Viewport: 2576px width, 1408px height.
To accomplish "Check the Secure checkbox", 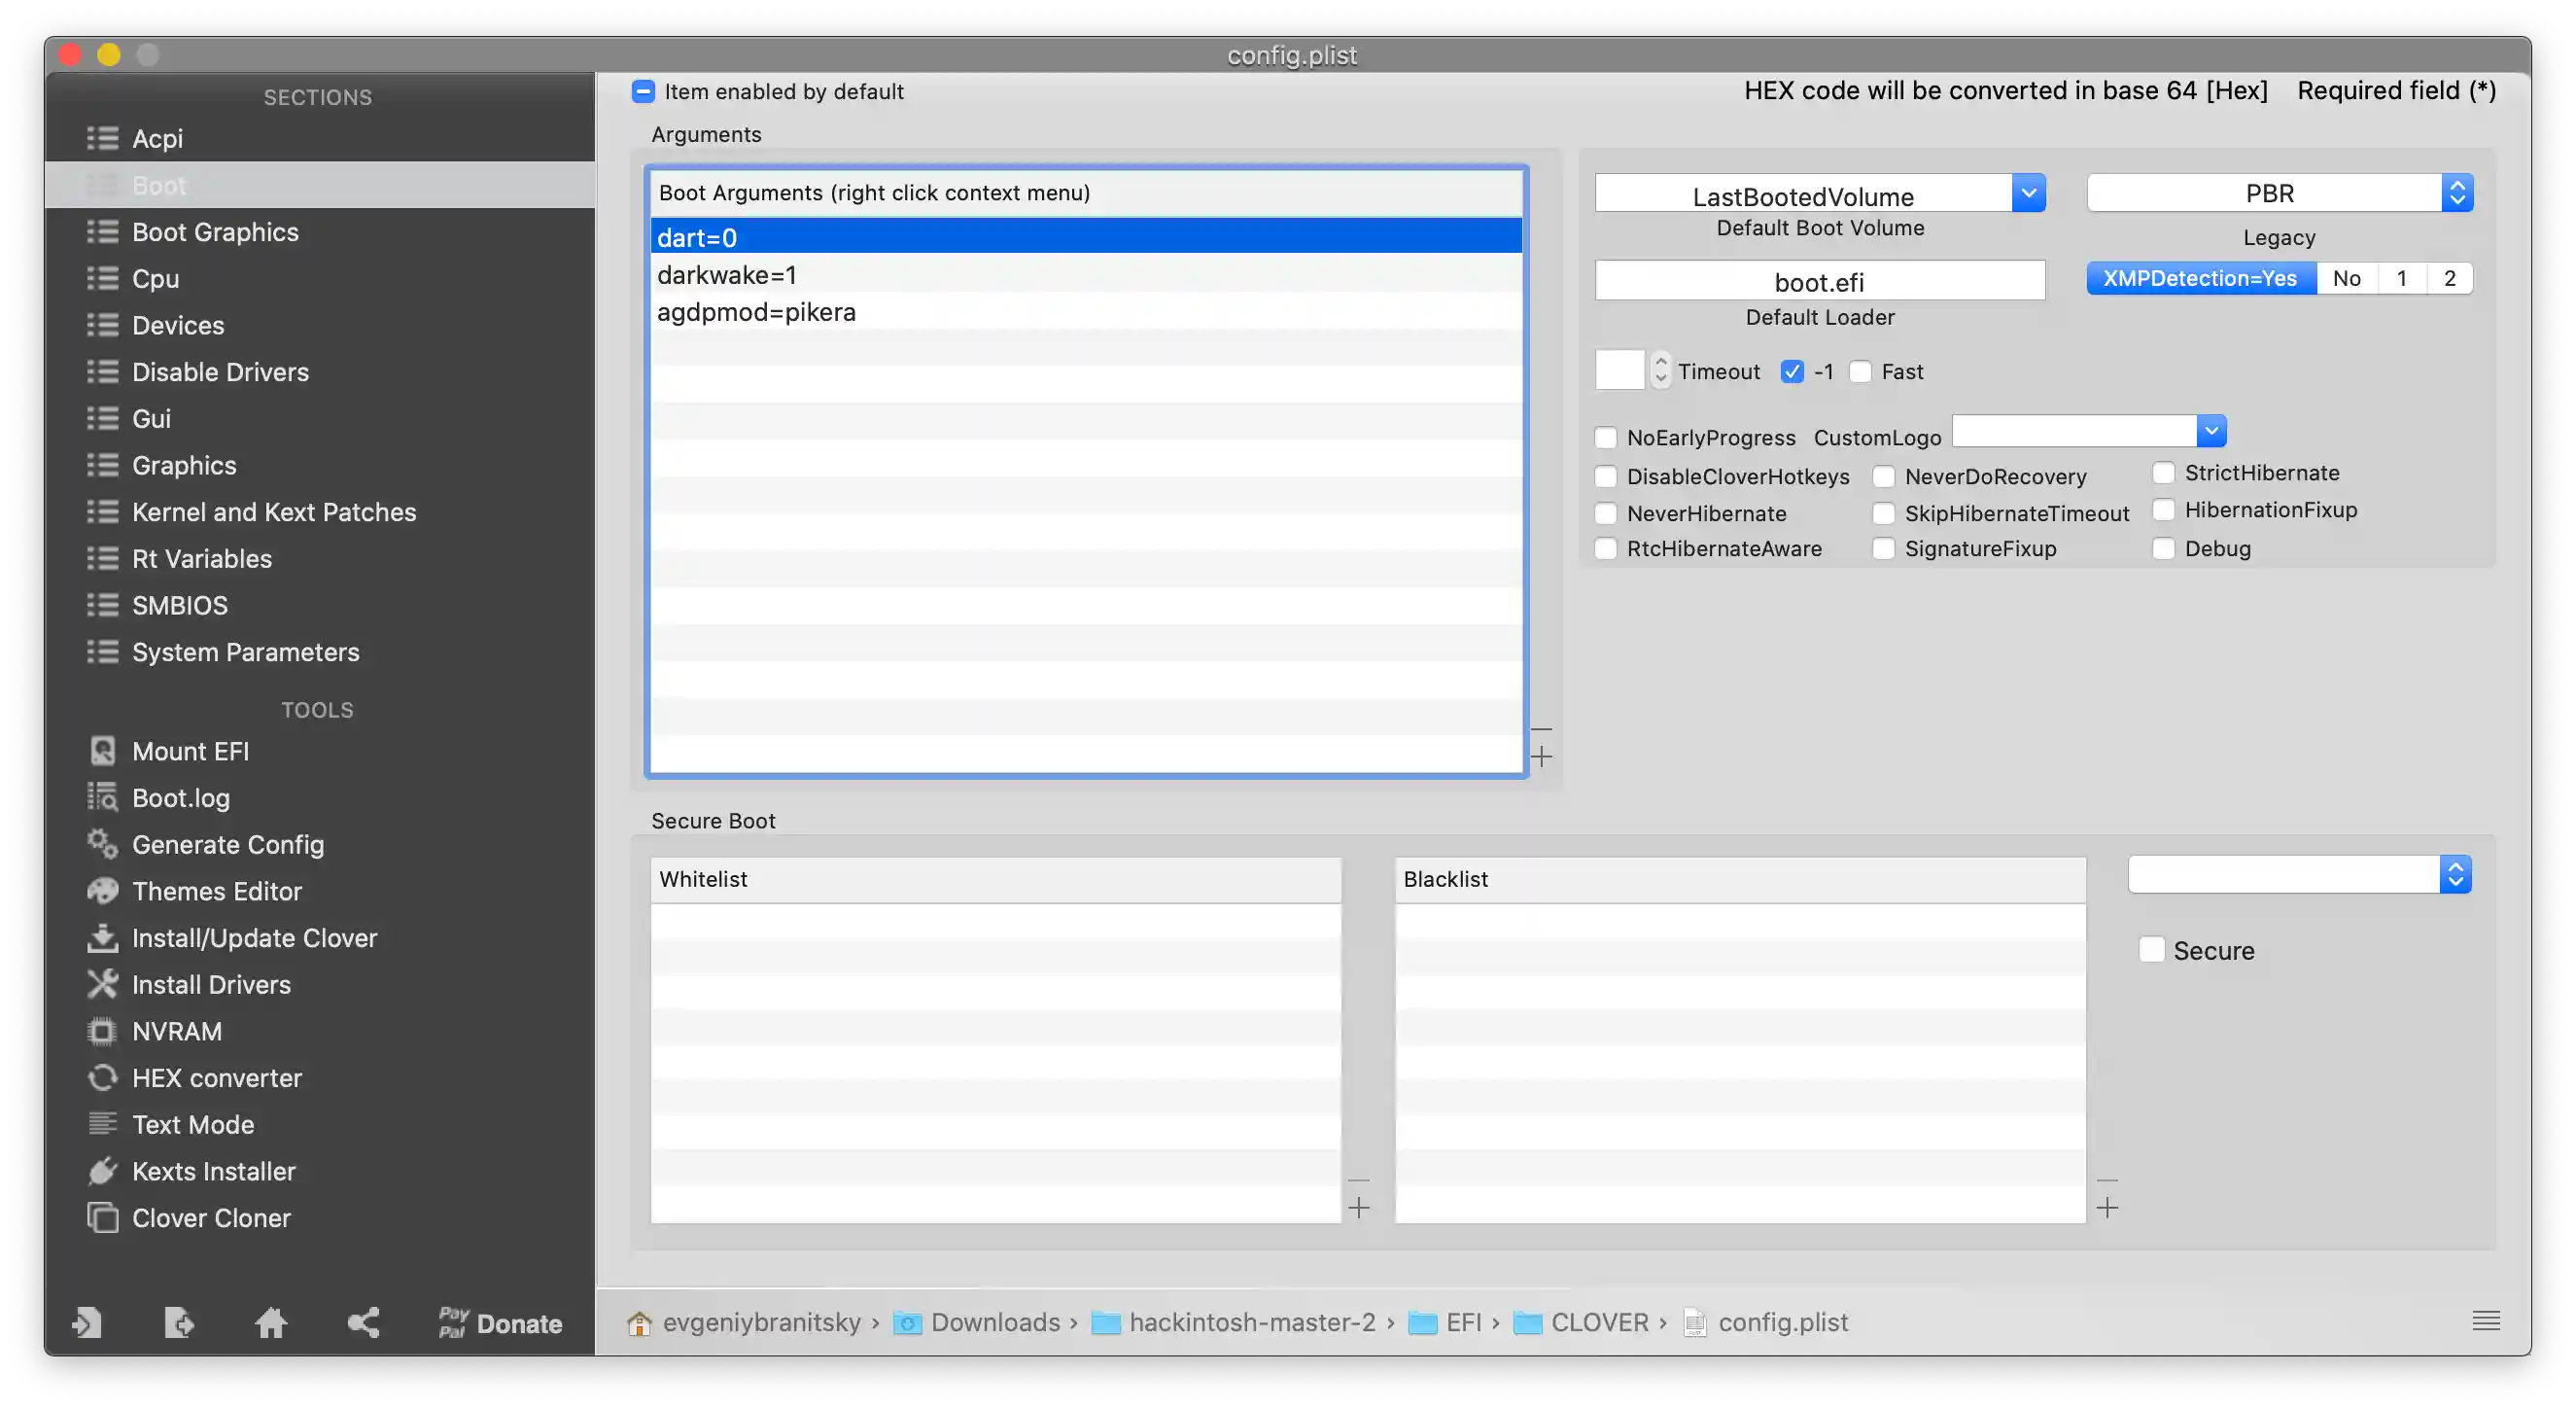I will 2152,950.
